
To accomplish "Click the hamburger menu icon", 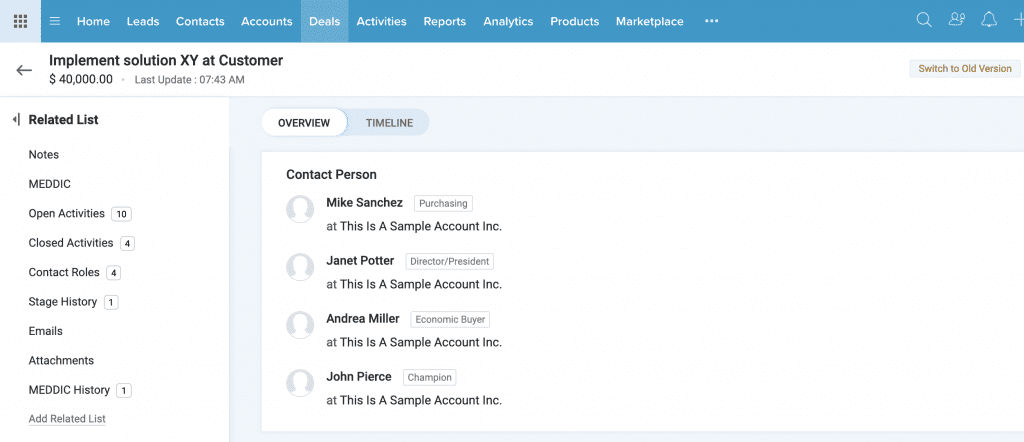I will [x=55, y=21].
